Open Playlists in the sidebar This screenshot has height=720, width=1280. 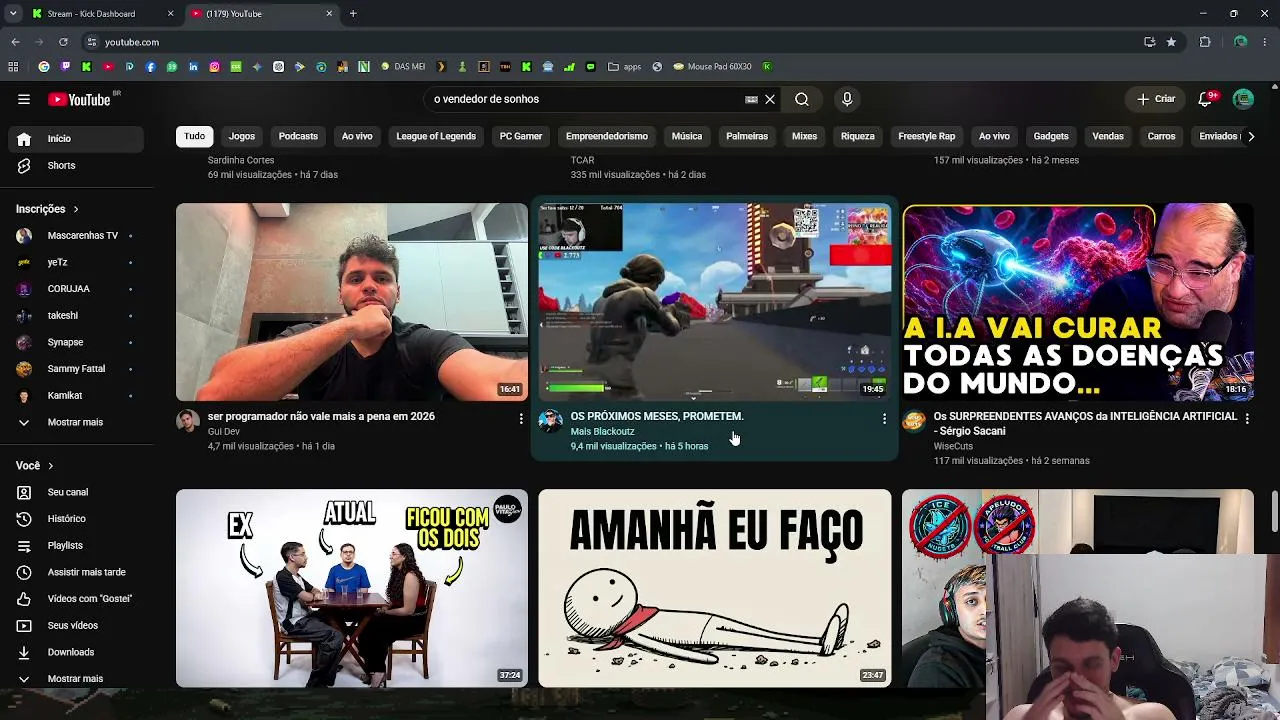(x=76, y=545)
